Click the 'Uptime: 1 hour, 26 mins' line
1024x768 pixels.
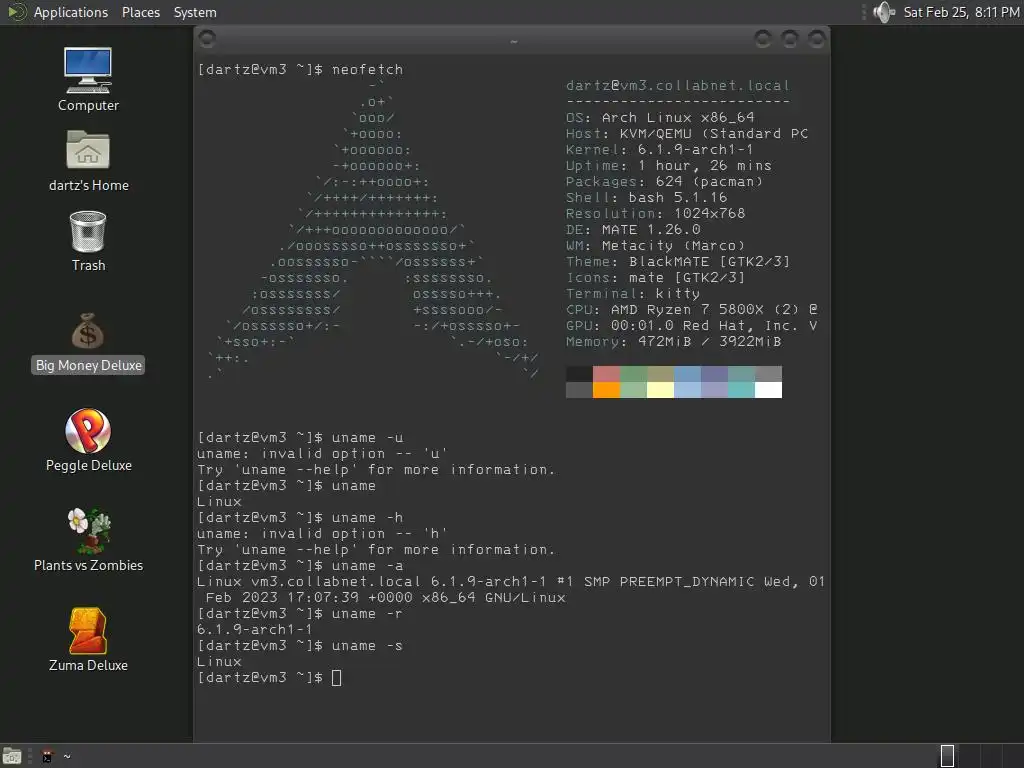[x=669, y=166]
